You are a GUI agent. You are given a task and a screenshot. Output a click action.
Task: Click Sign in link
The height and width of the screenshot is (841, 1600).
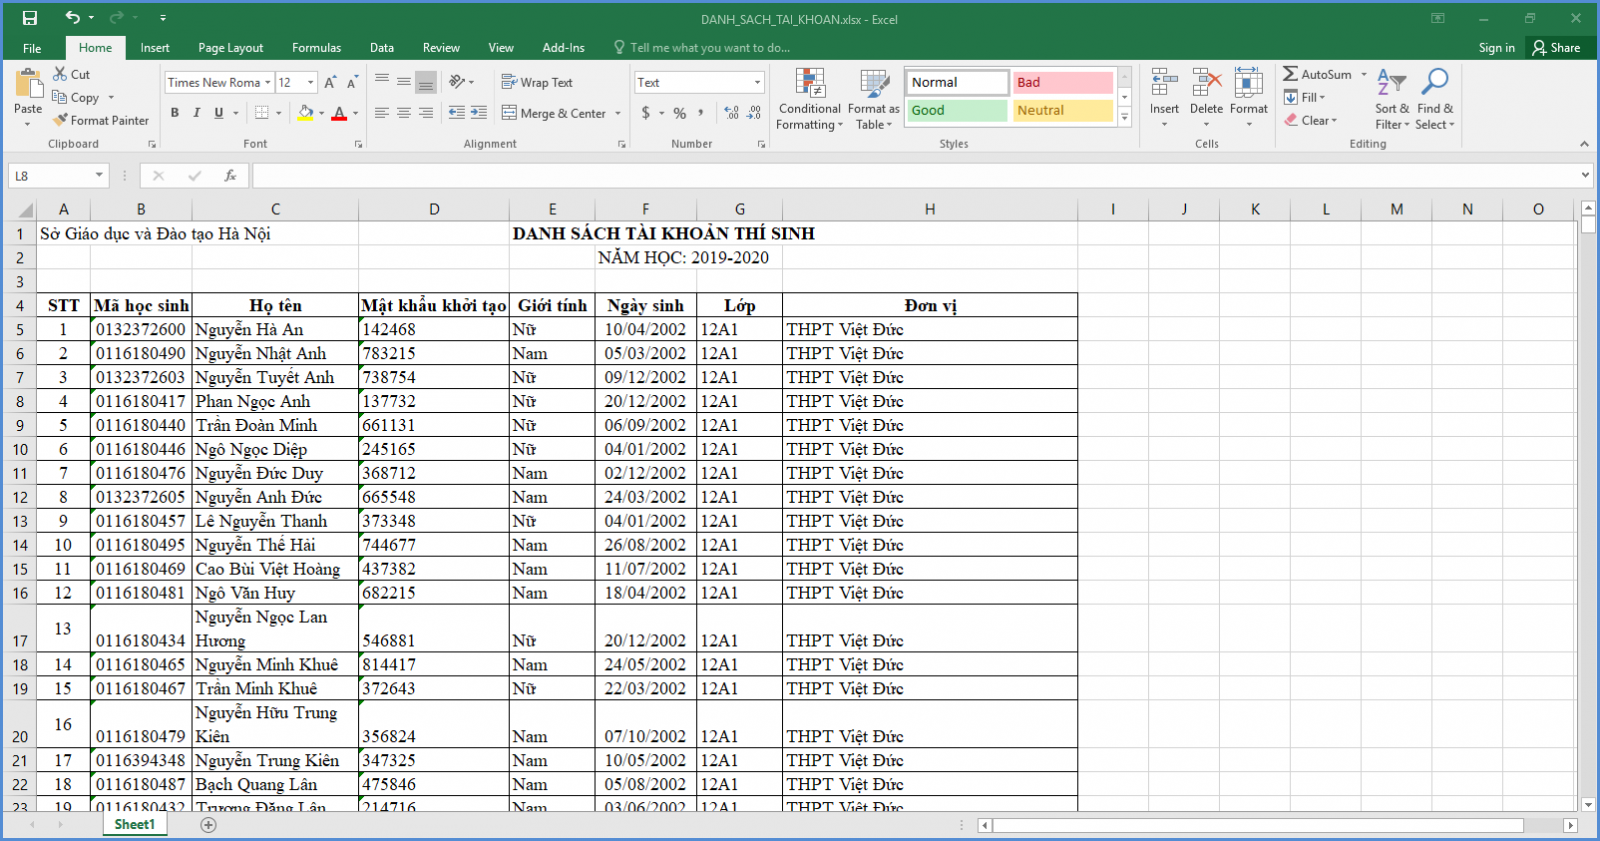[1496, 48]
